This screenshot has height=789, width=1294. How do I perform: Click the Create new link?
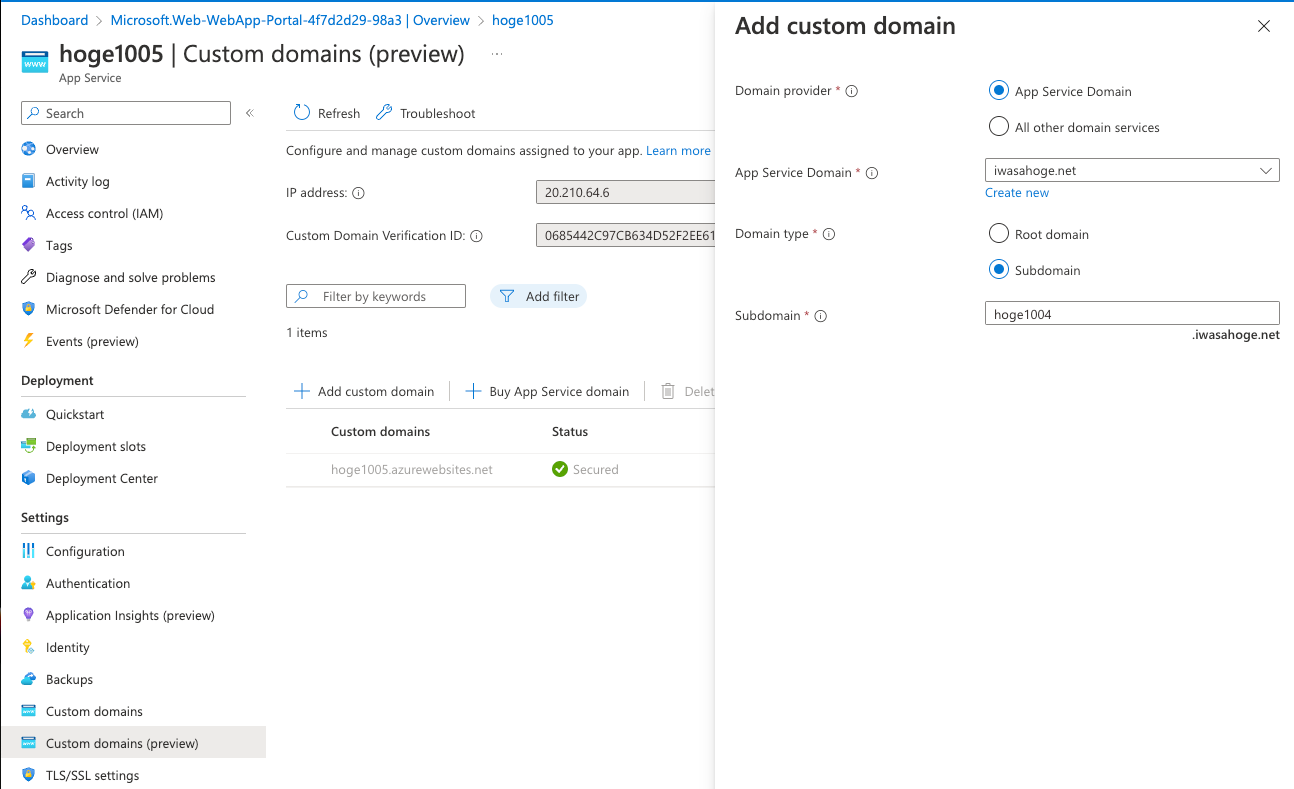(x=1017, y=192)
